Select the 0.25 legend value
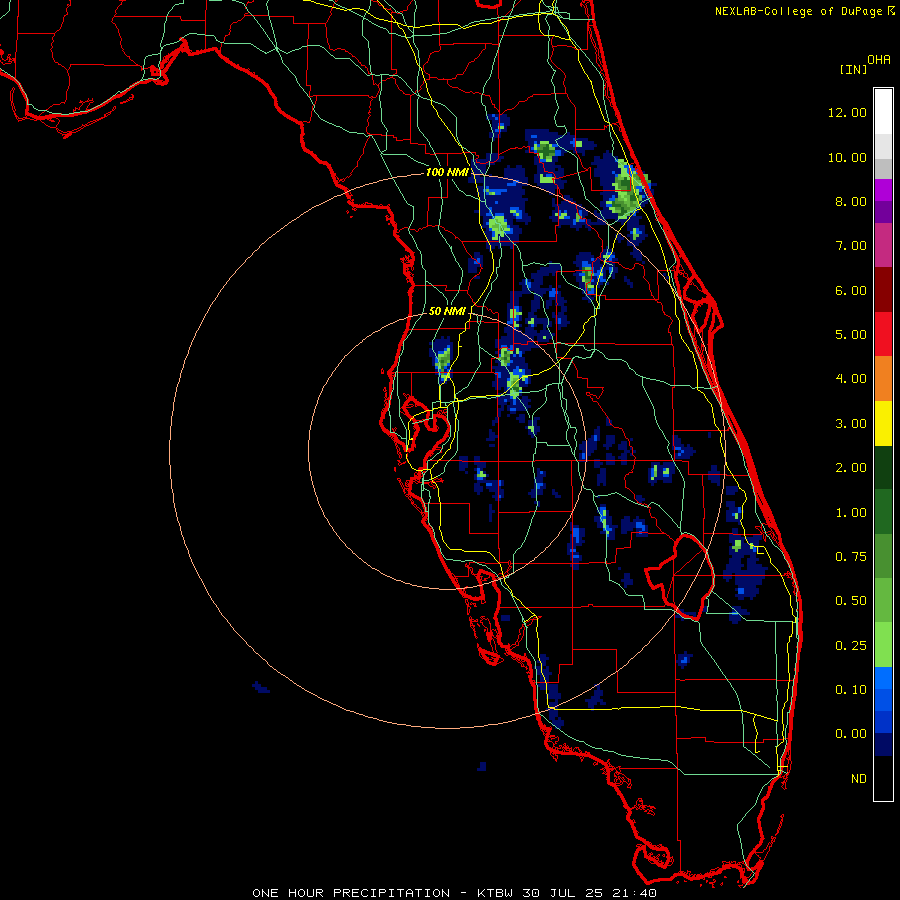The width and height of the screenshot is (900, 900). tap(851, 646)
